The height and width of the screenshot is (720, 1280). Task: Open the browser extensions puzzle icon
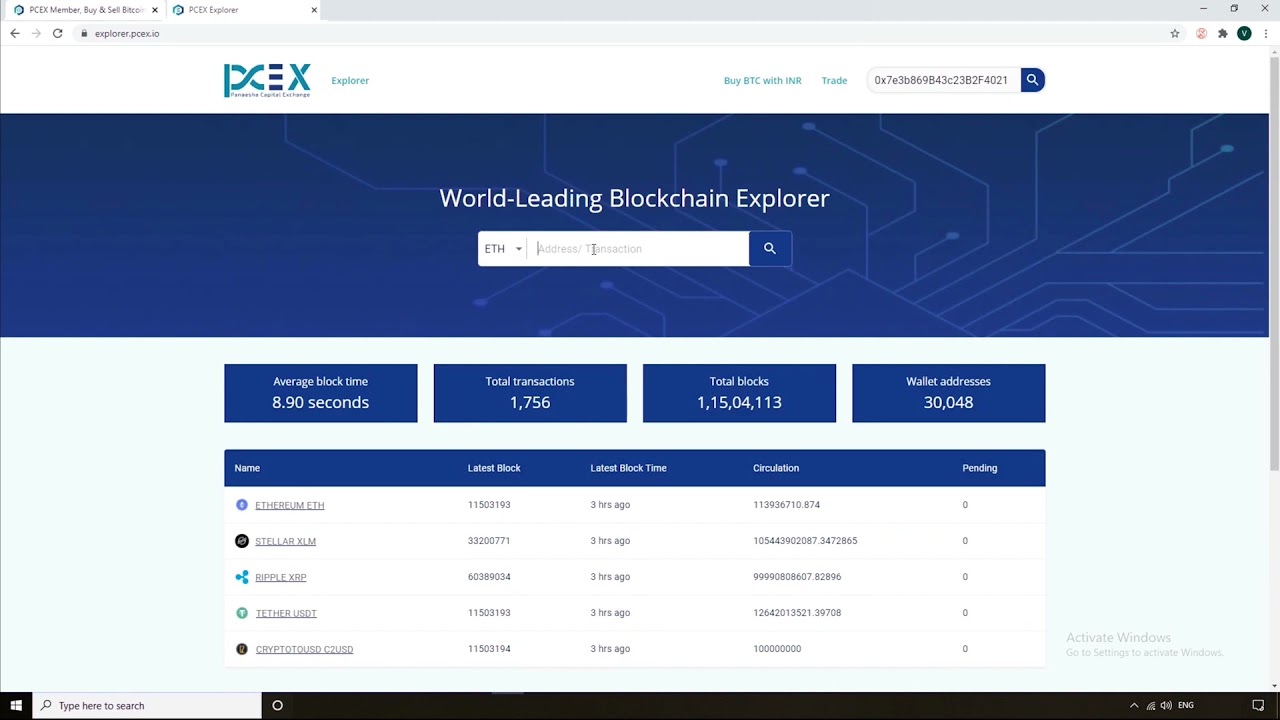pyautogui.click(x=1222, y=33)
